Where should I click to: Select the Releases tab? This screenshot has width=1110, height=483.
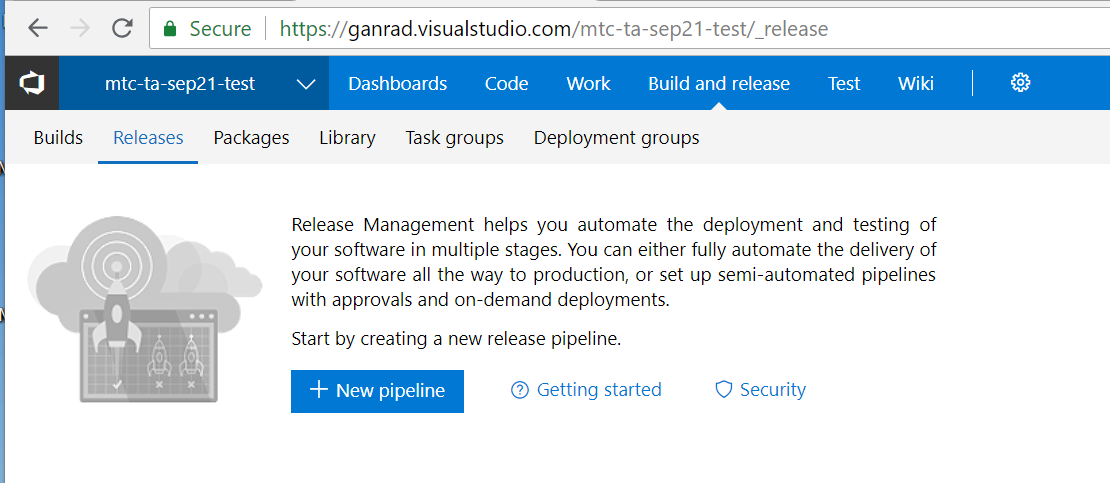[x=148, y=137]
